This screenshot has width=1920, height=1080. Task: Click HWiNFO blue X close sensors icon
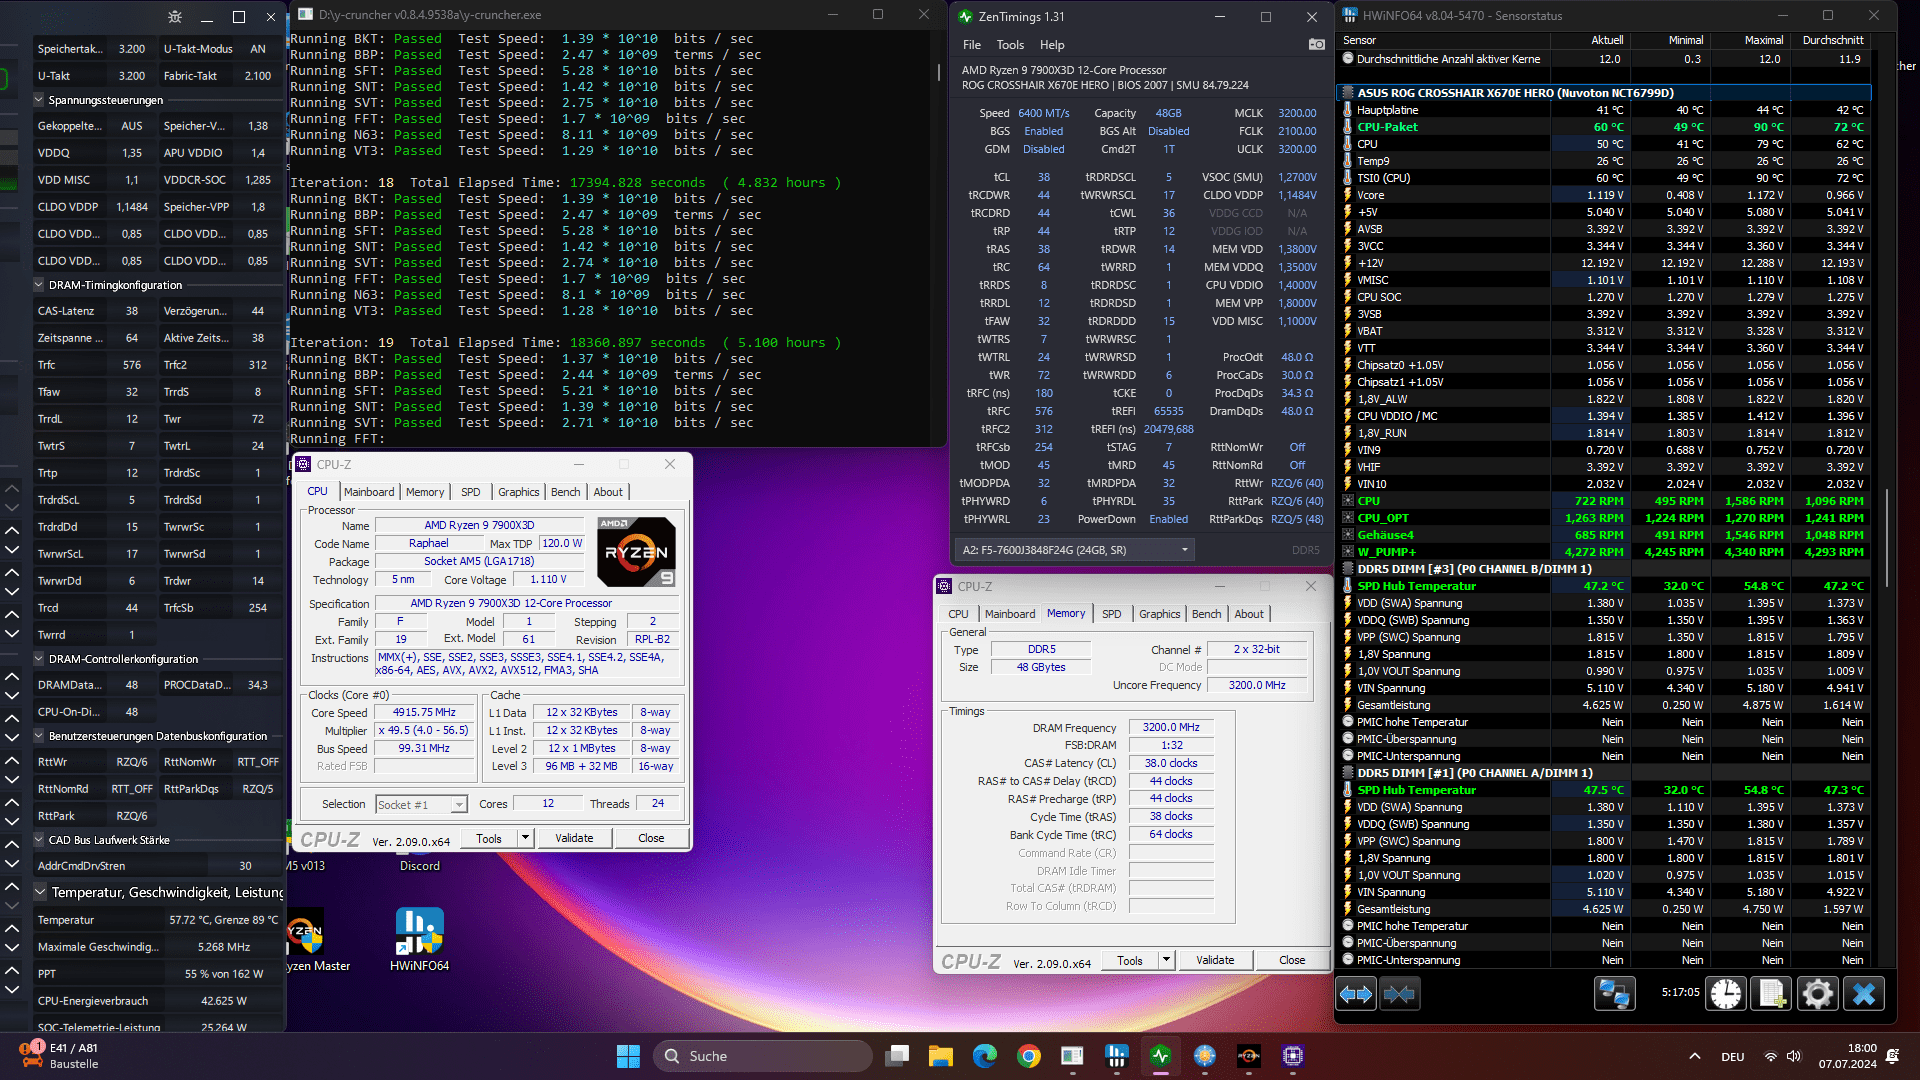(x=1863, y=994)
